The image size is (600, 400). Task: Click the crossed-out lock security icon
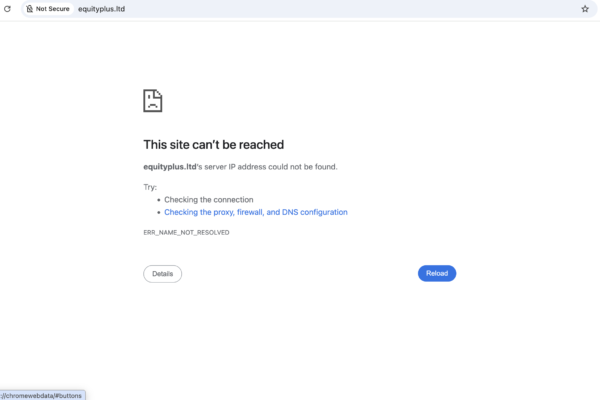click(29, 9)
